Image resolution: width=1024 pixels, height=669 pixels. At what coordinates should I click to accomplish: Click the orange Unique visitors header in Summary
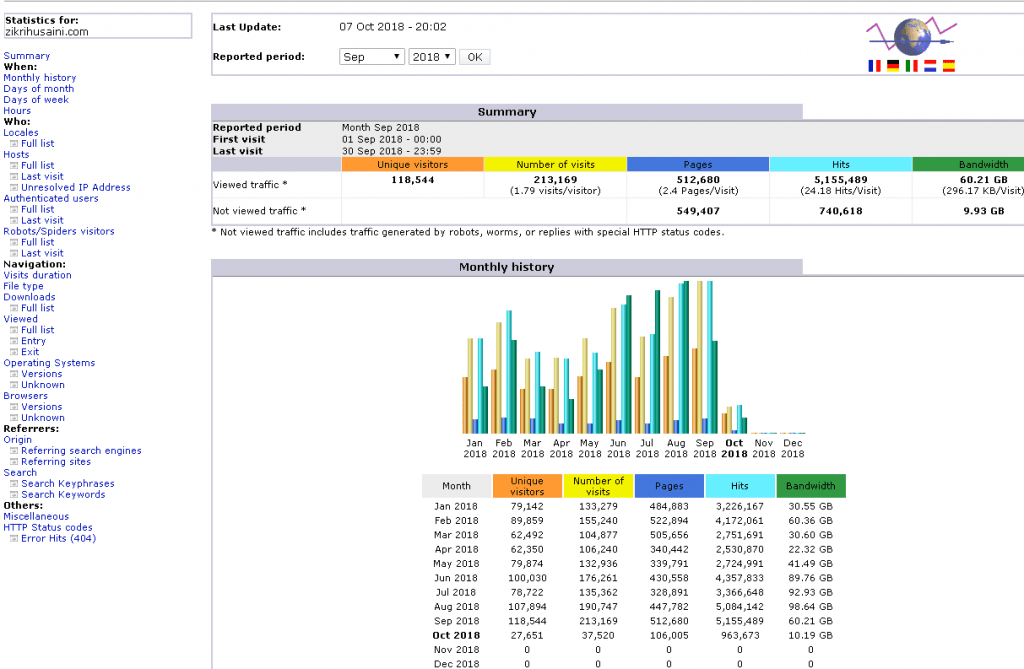412,164
